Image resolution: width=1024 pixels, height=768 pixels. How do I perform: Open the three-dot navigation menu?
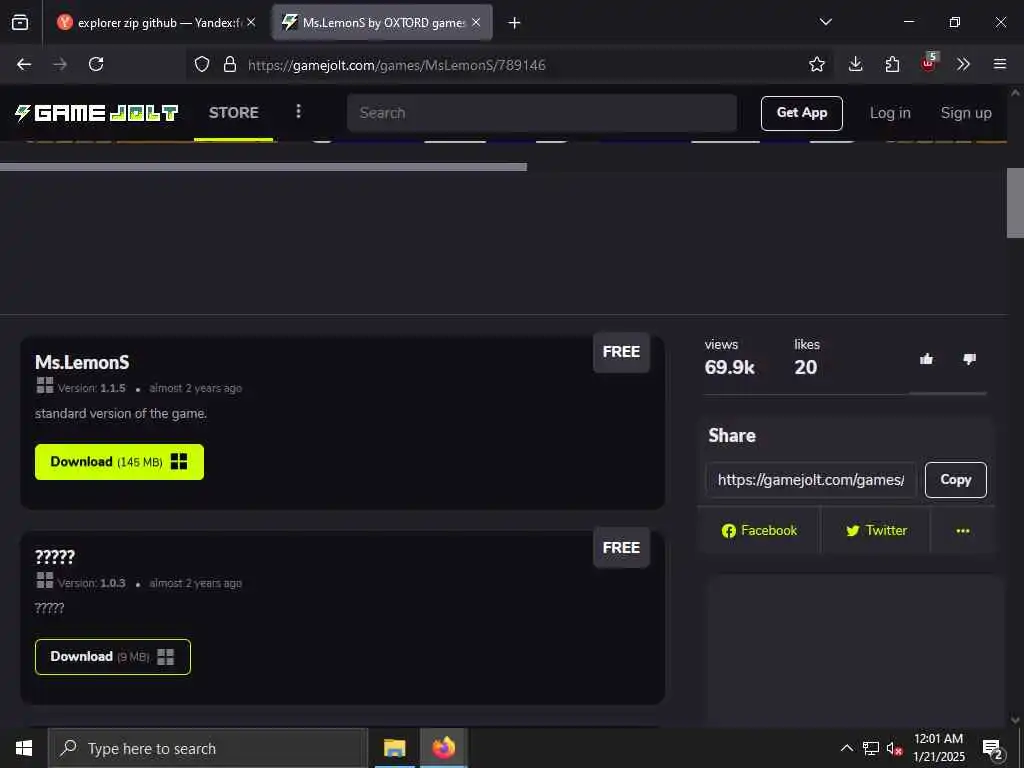[x=298, y=112]
